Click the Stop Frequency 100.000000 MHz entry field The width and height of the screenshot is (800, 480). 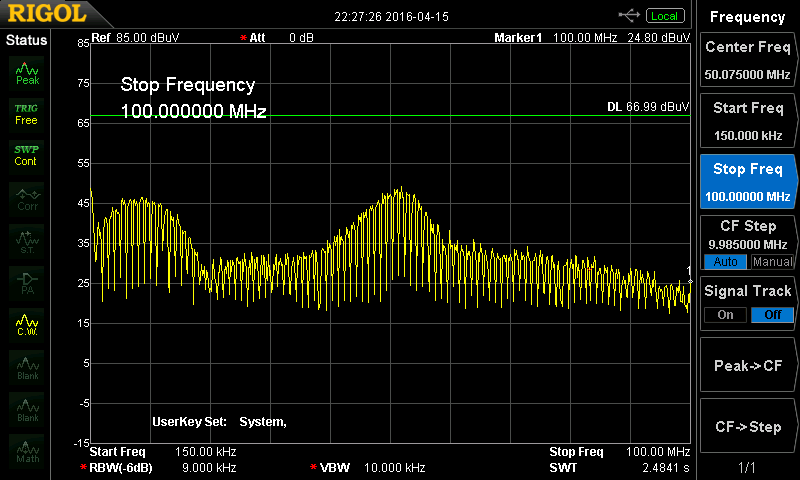point(193,112)
